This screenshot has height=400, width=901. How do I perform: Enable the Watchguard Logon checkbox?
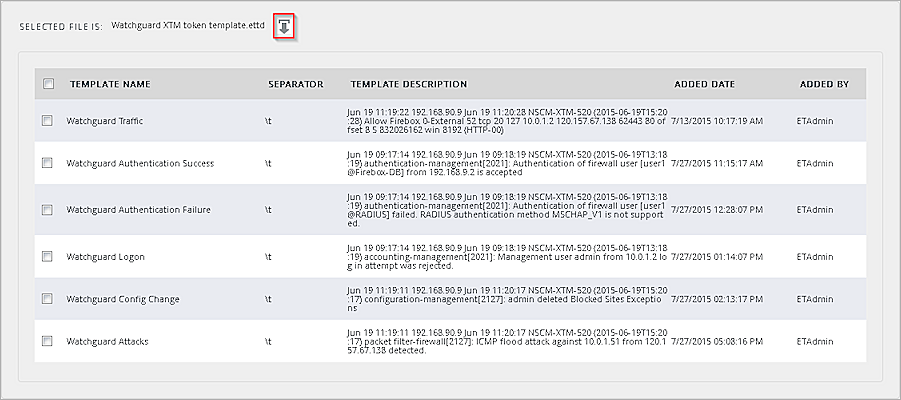coord(47,257)
